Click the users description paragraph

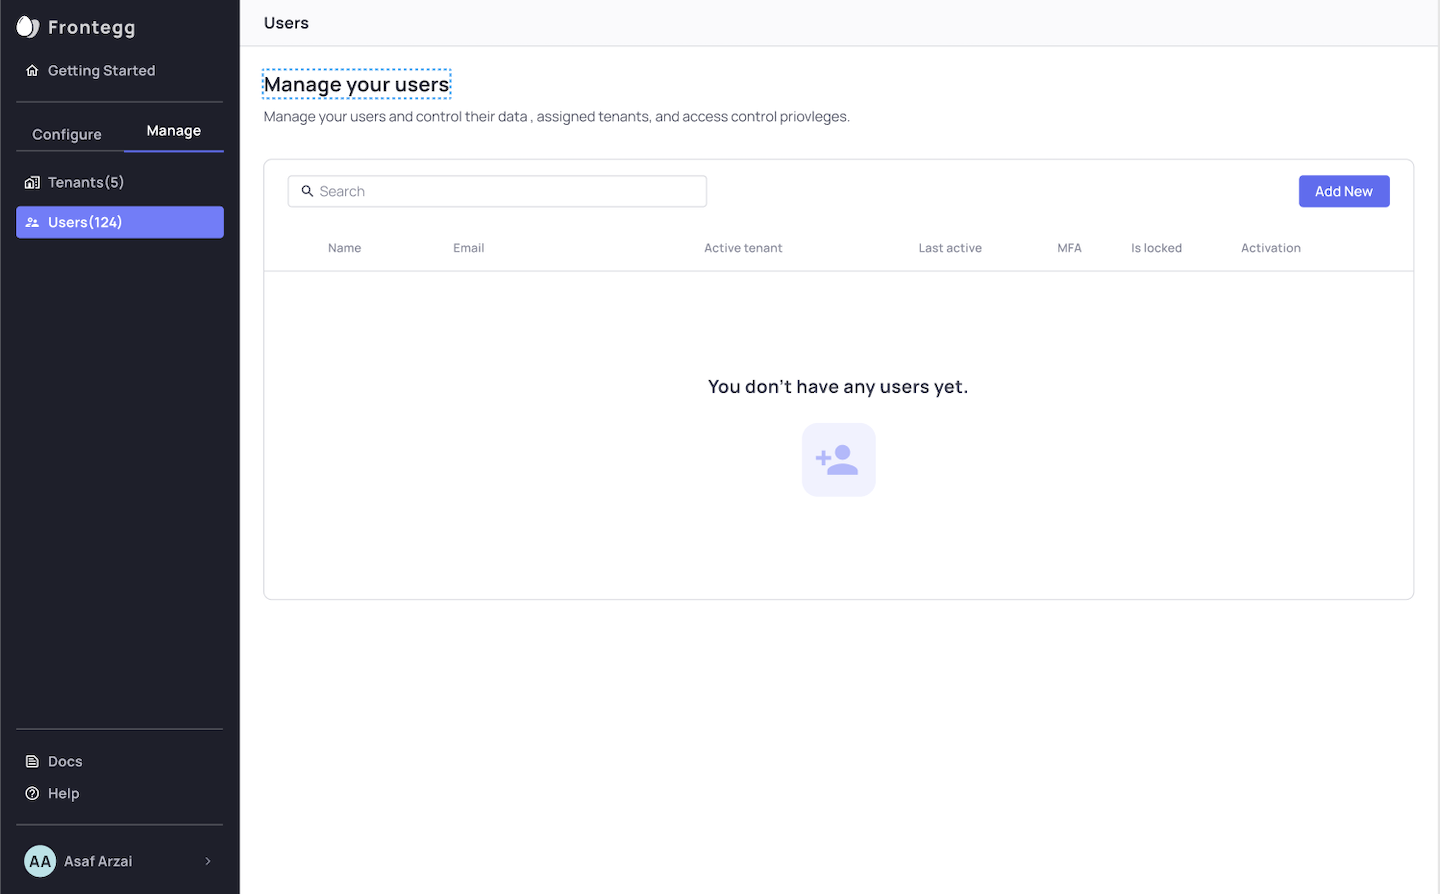click(x=557, y=117)
